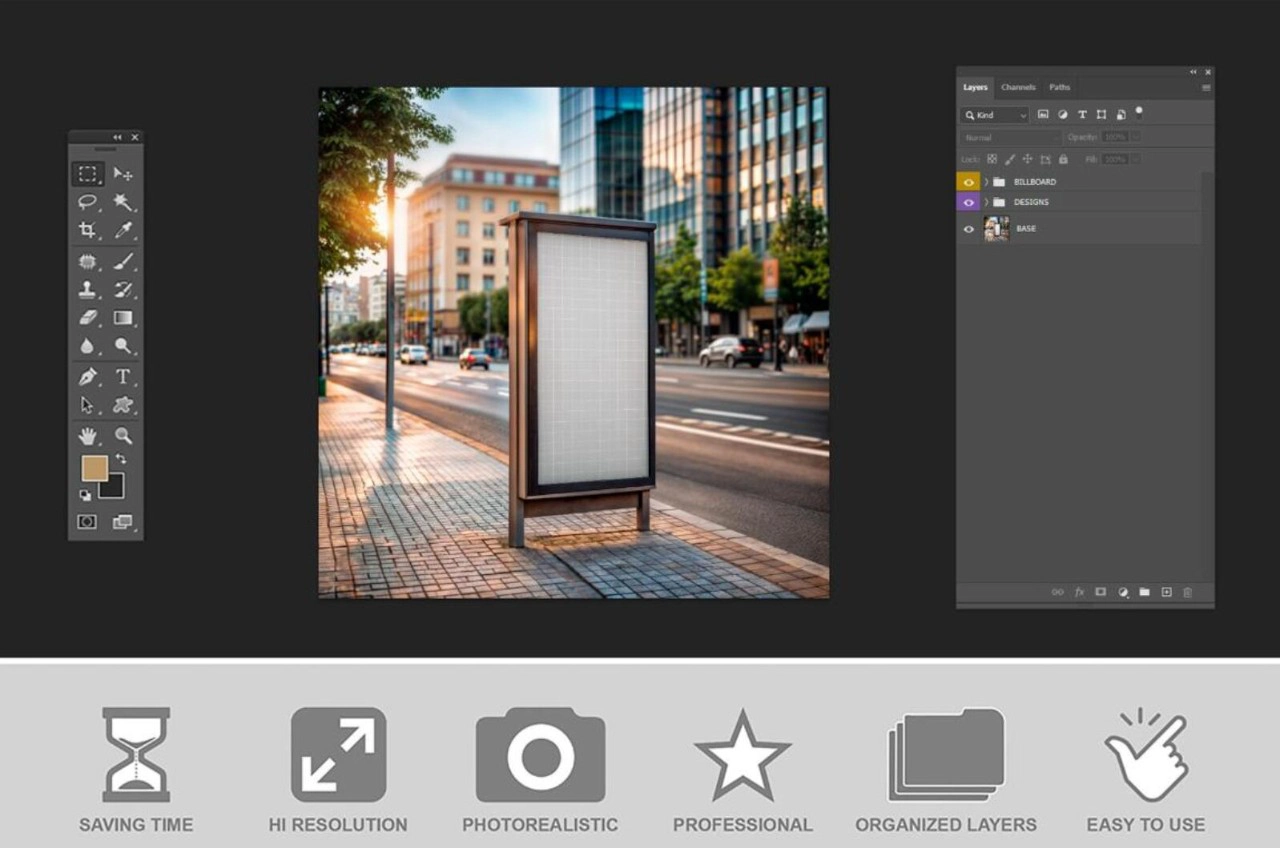
Task: Hide the BASE layer
Action: 968,229
